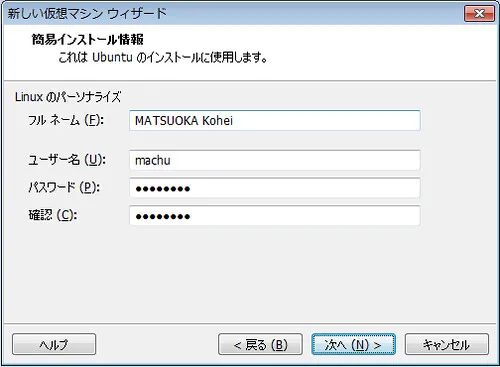The image size is (500, 367).
Task: Click the フル ネーム input field
Action: (x=275, y=120)
